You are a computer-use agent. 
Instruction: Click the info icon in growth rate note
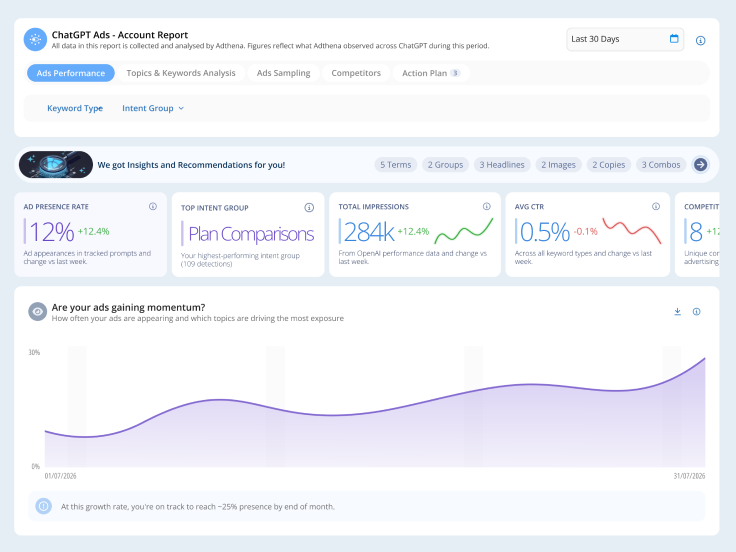pos(44,506)
